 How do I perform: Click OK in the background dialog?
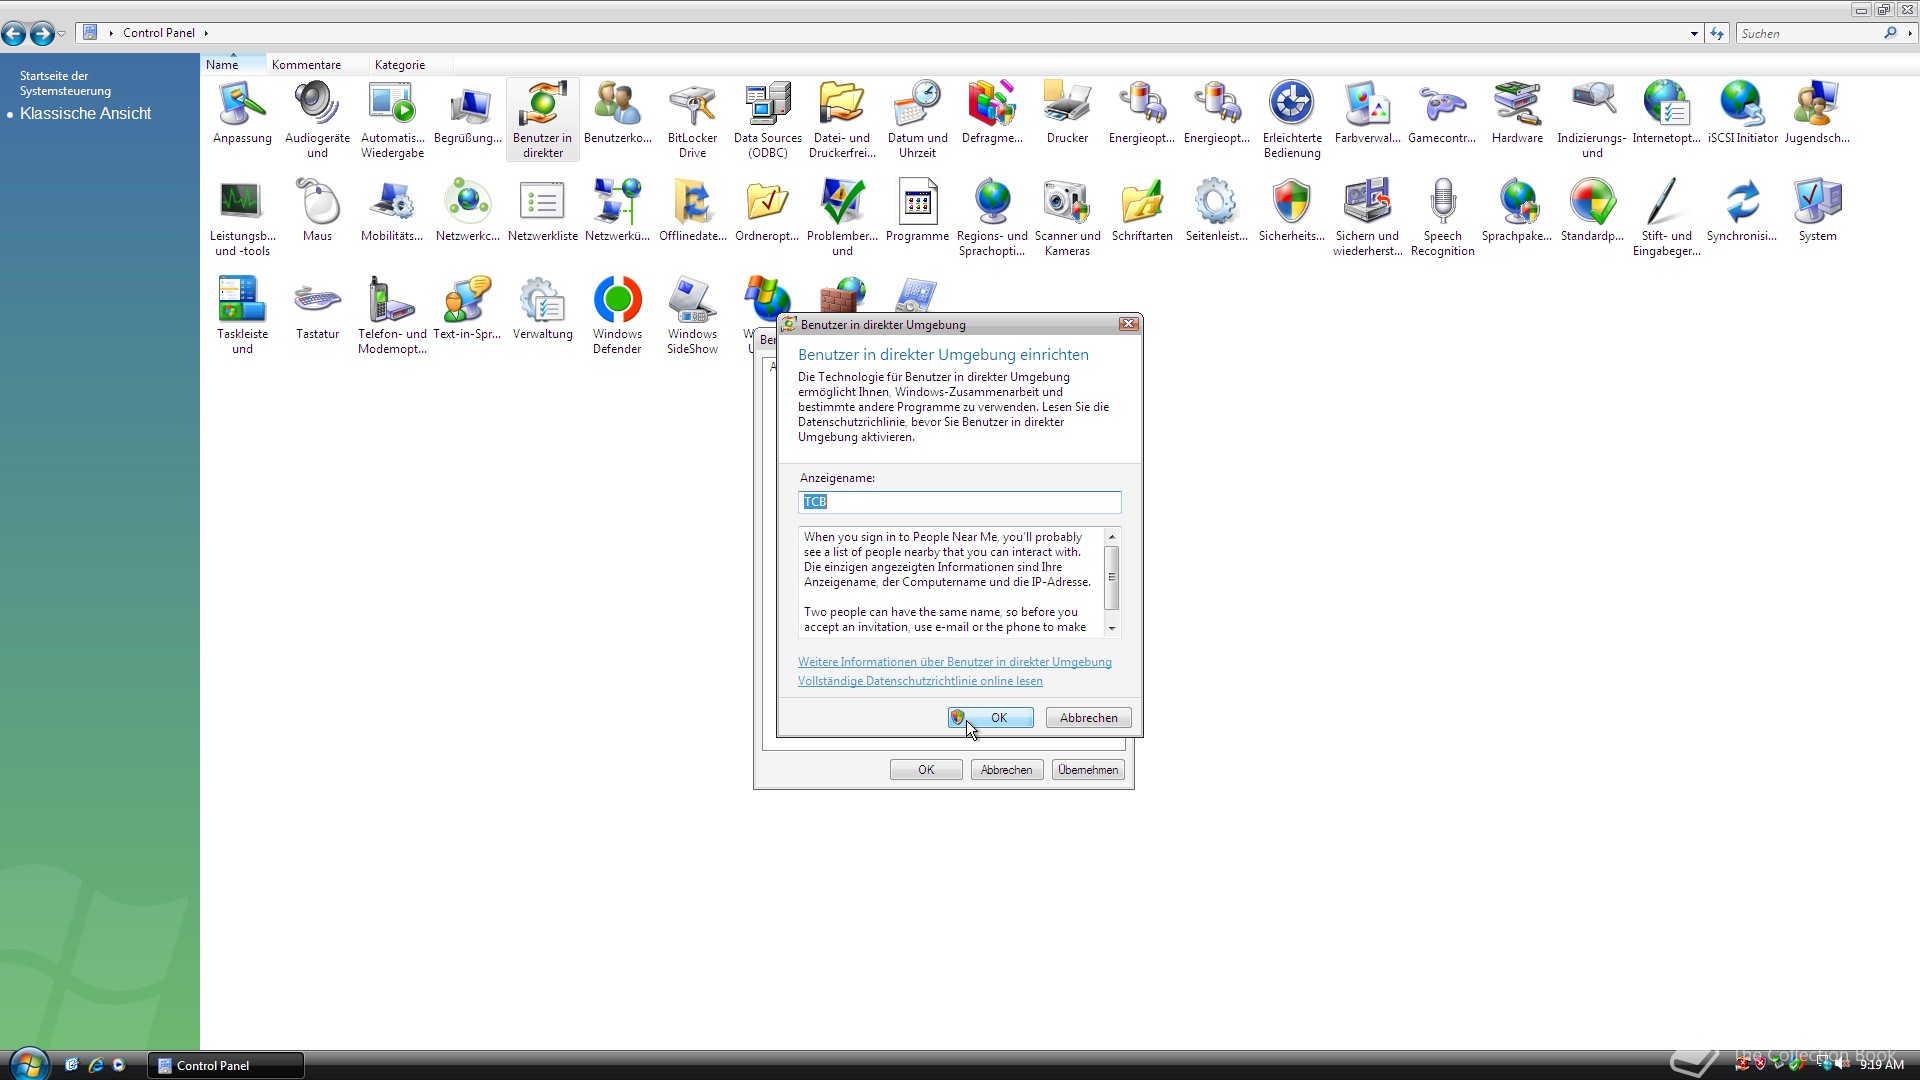[926, 770]
